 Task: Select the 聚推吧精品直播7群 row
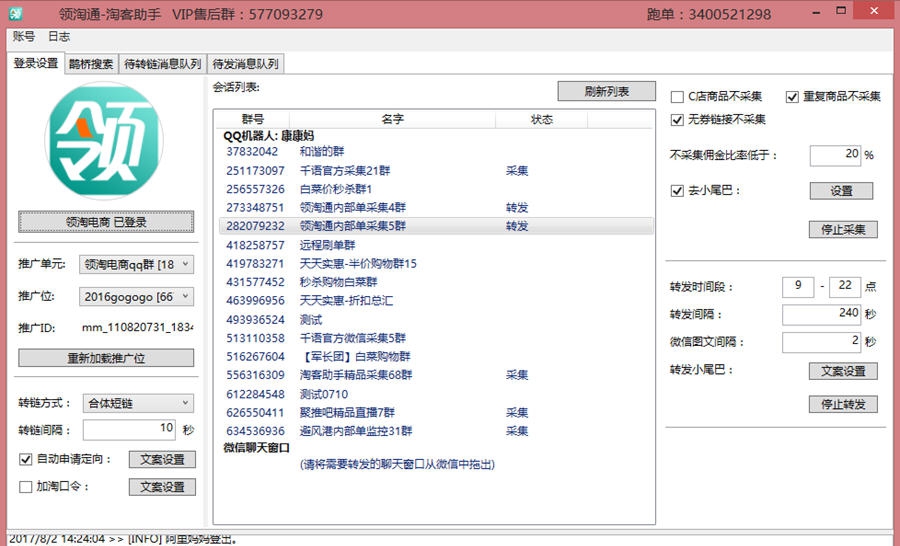point(436,412)
